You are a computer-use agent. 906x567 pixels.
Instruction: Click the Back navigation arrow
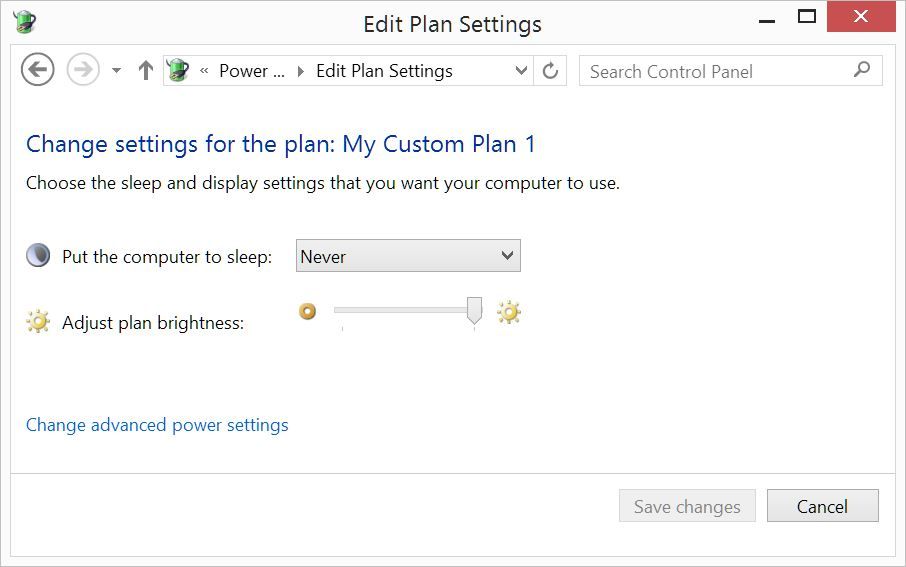tap(38, 71)
